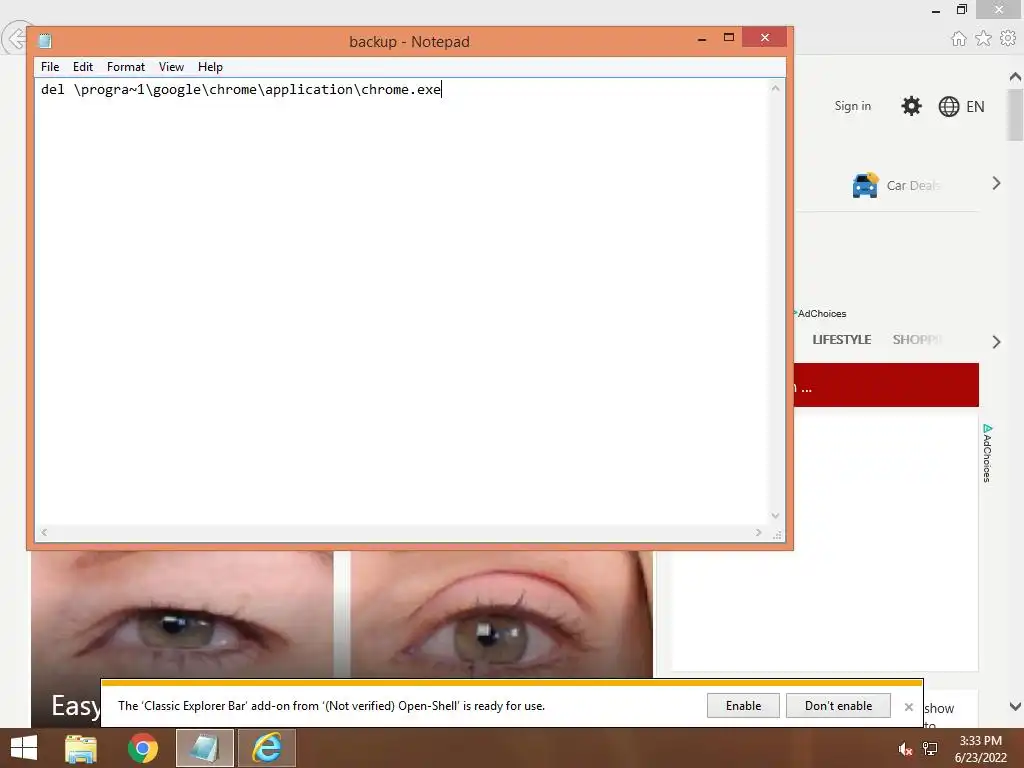This screenshot has width=1024, height=768.
Task: Click the left eye article thumbnail
Action: coord(182,614)
